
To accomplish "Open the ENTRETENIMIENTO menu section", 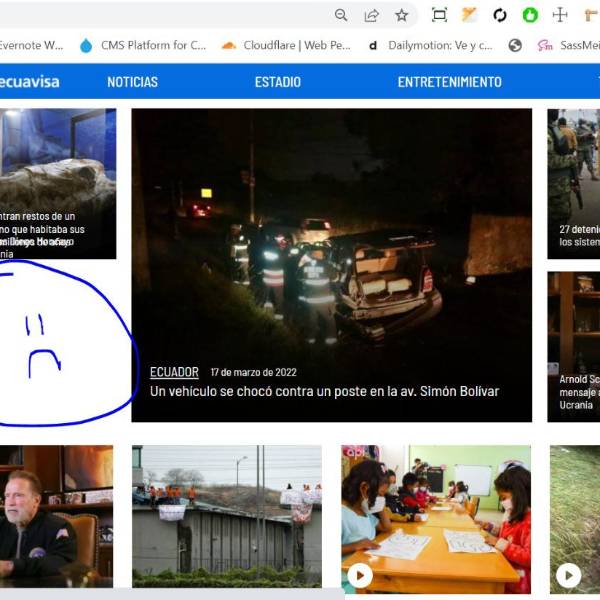I will pyautogui.click(x=449, y=82).
